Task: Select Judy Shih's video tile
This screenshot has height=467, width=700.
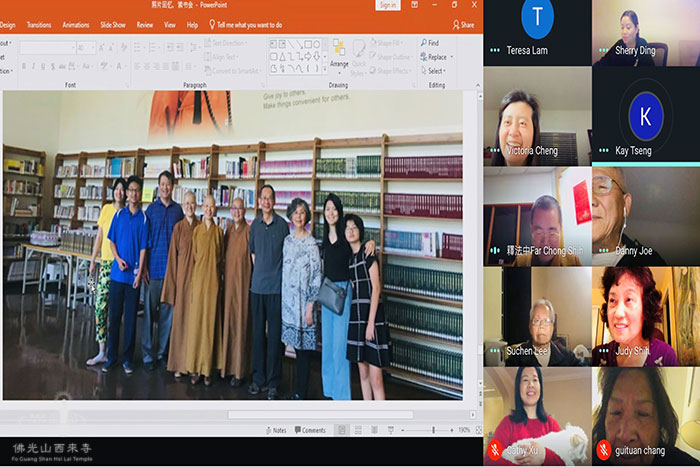Action: pos(646,317)
